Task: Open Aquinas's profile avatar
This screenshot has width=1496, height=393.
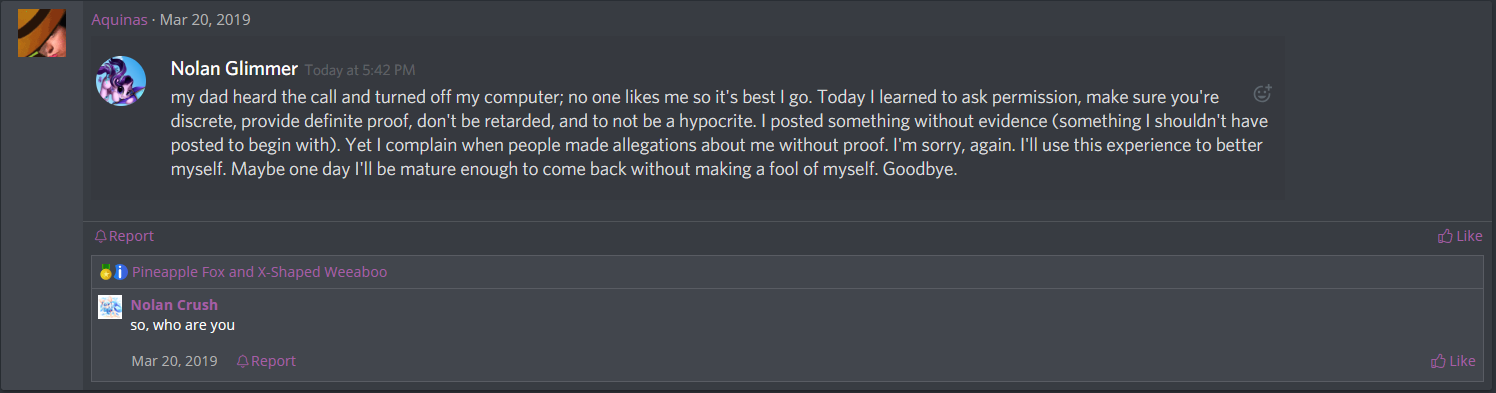Action: pos(42,33)
